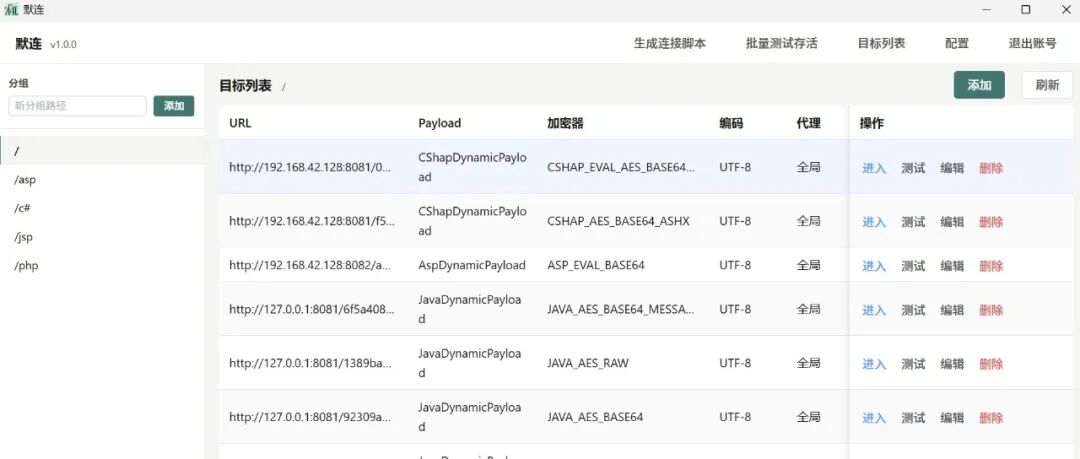Click 编辑 for CSHAP_EVAL_AES_BASE64 row
Image resolution: width=1080 pixels, height=459 pixels.
[x=952, y=167]
